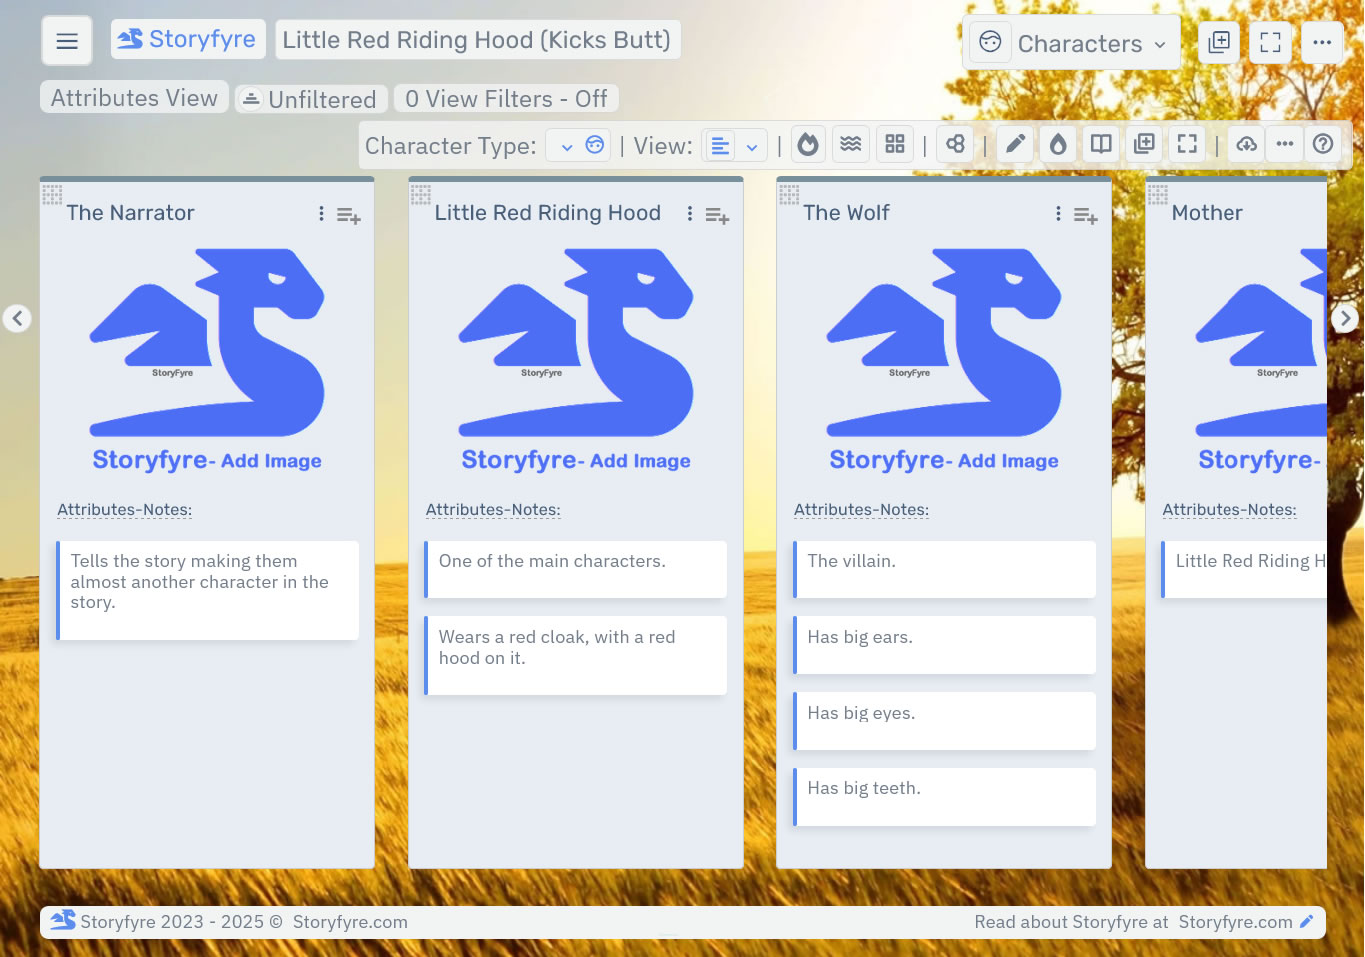1365x957 pixels.
Task: Open the Characters dropdown
Action: (x=1080, y=43)
